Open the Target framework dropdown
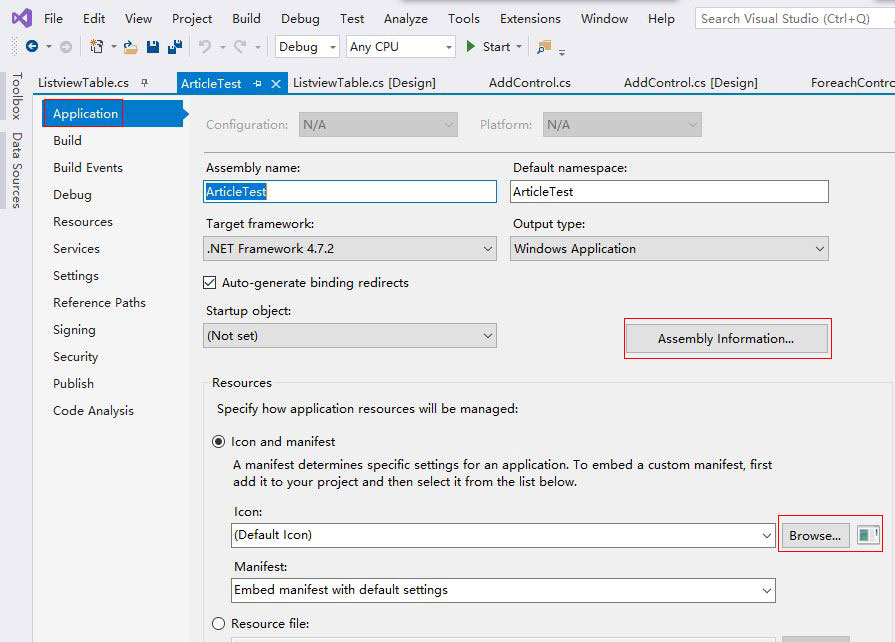 pyautogui.click(x=350, y=249)
